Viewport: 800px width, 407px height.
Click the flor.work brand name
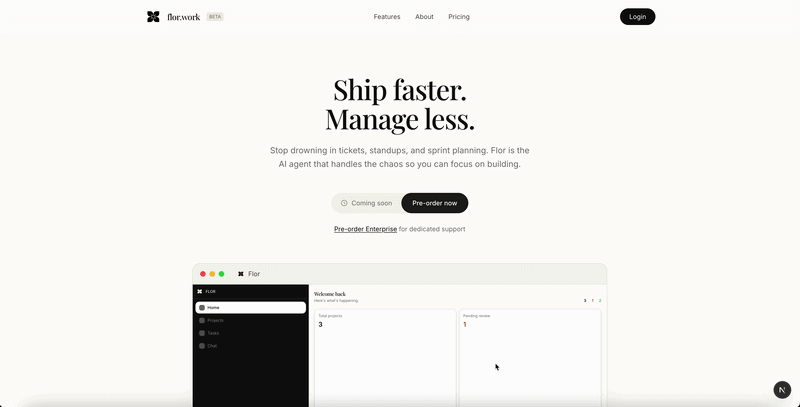click(184, 17)
